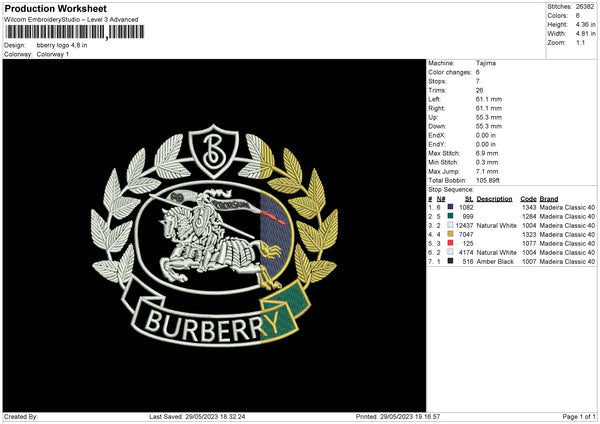Click the barcode under the worksheet title
Viewport: 600px width, 424px height.
(x=75, y=32)
